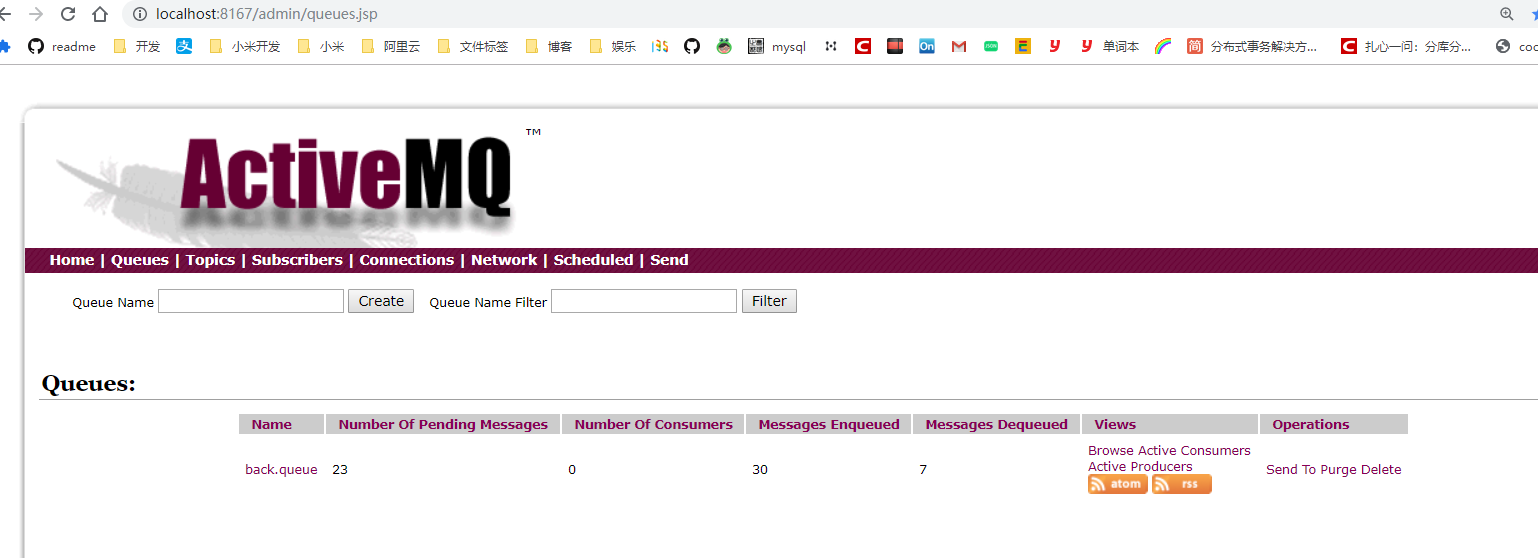The width and height of the screenshot is (1538, 558).
Task: Purge the back.queue queue
Action: (x=1338, y=470)
